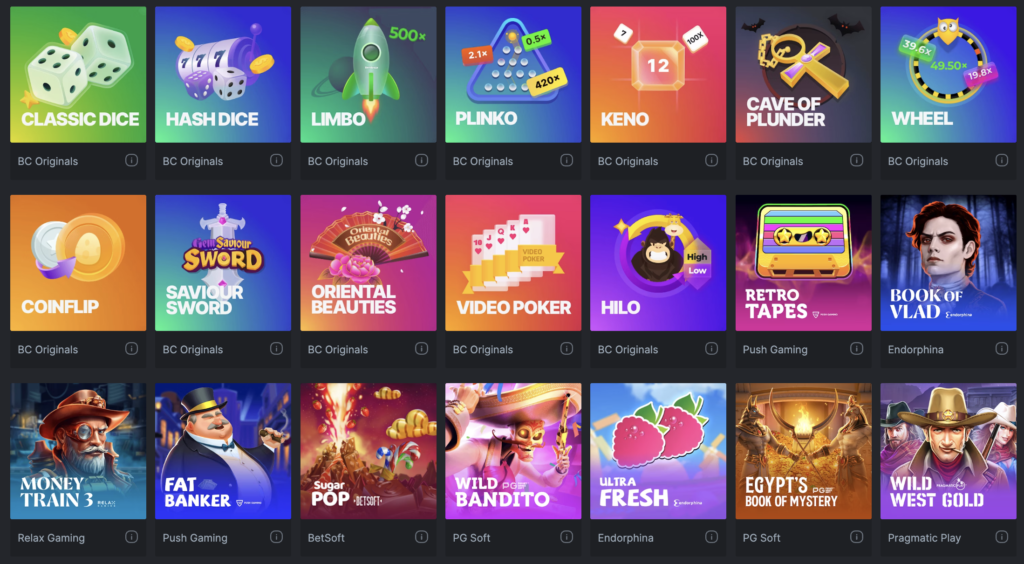Open Book of Vlad game thumbnail

pos(948,263)
